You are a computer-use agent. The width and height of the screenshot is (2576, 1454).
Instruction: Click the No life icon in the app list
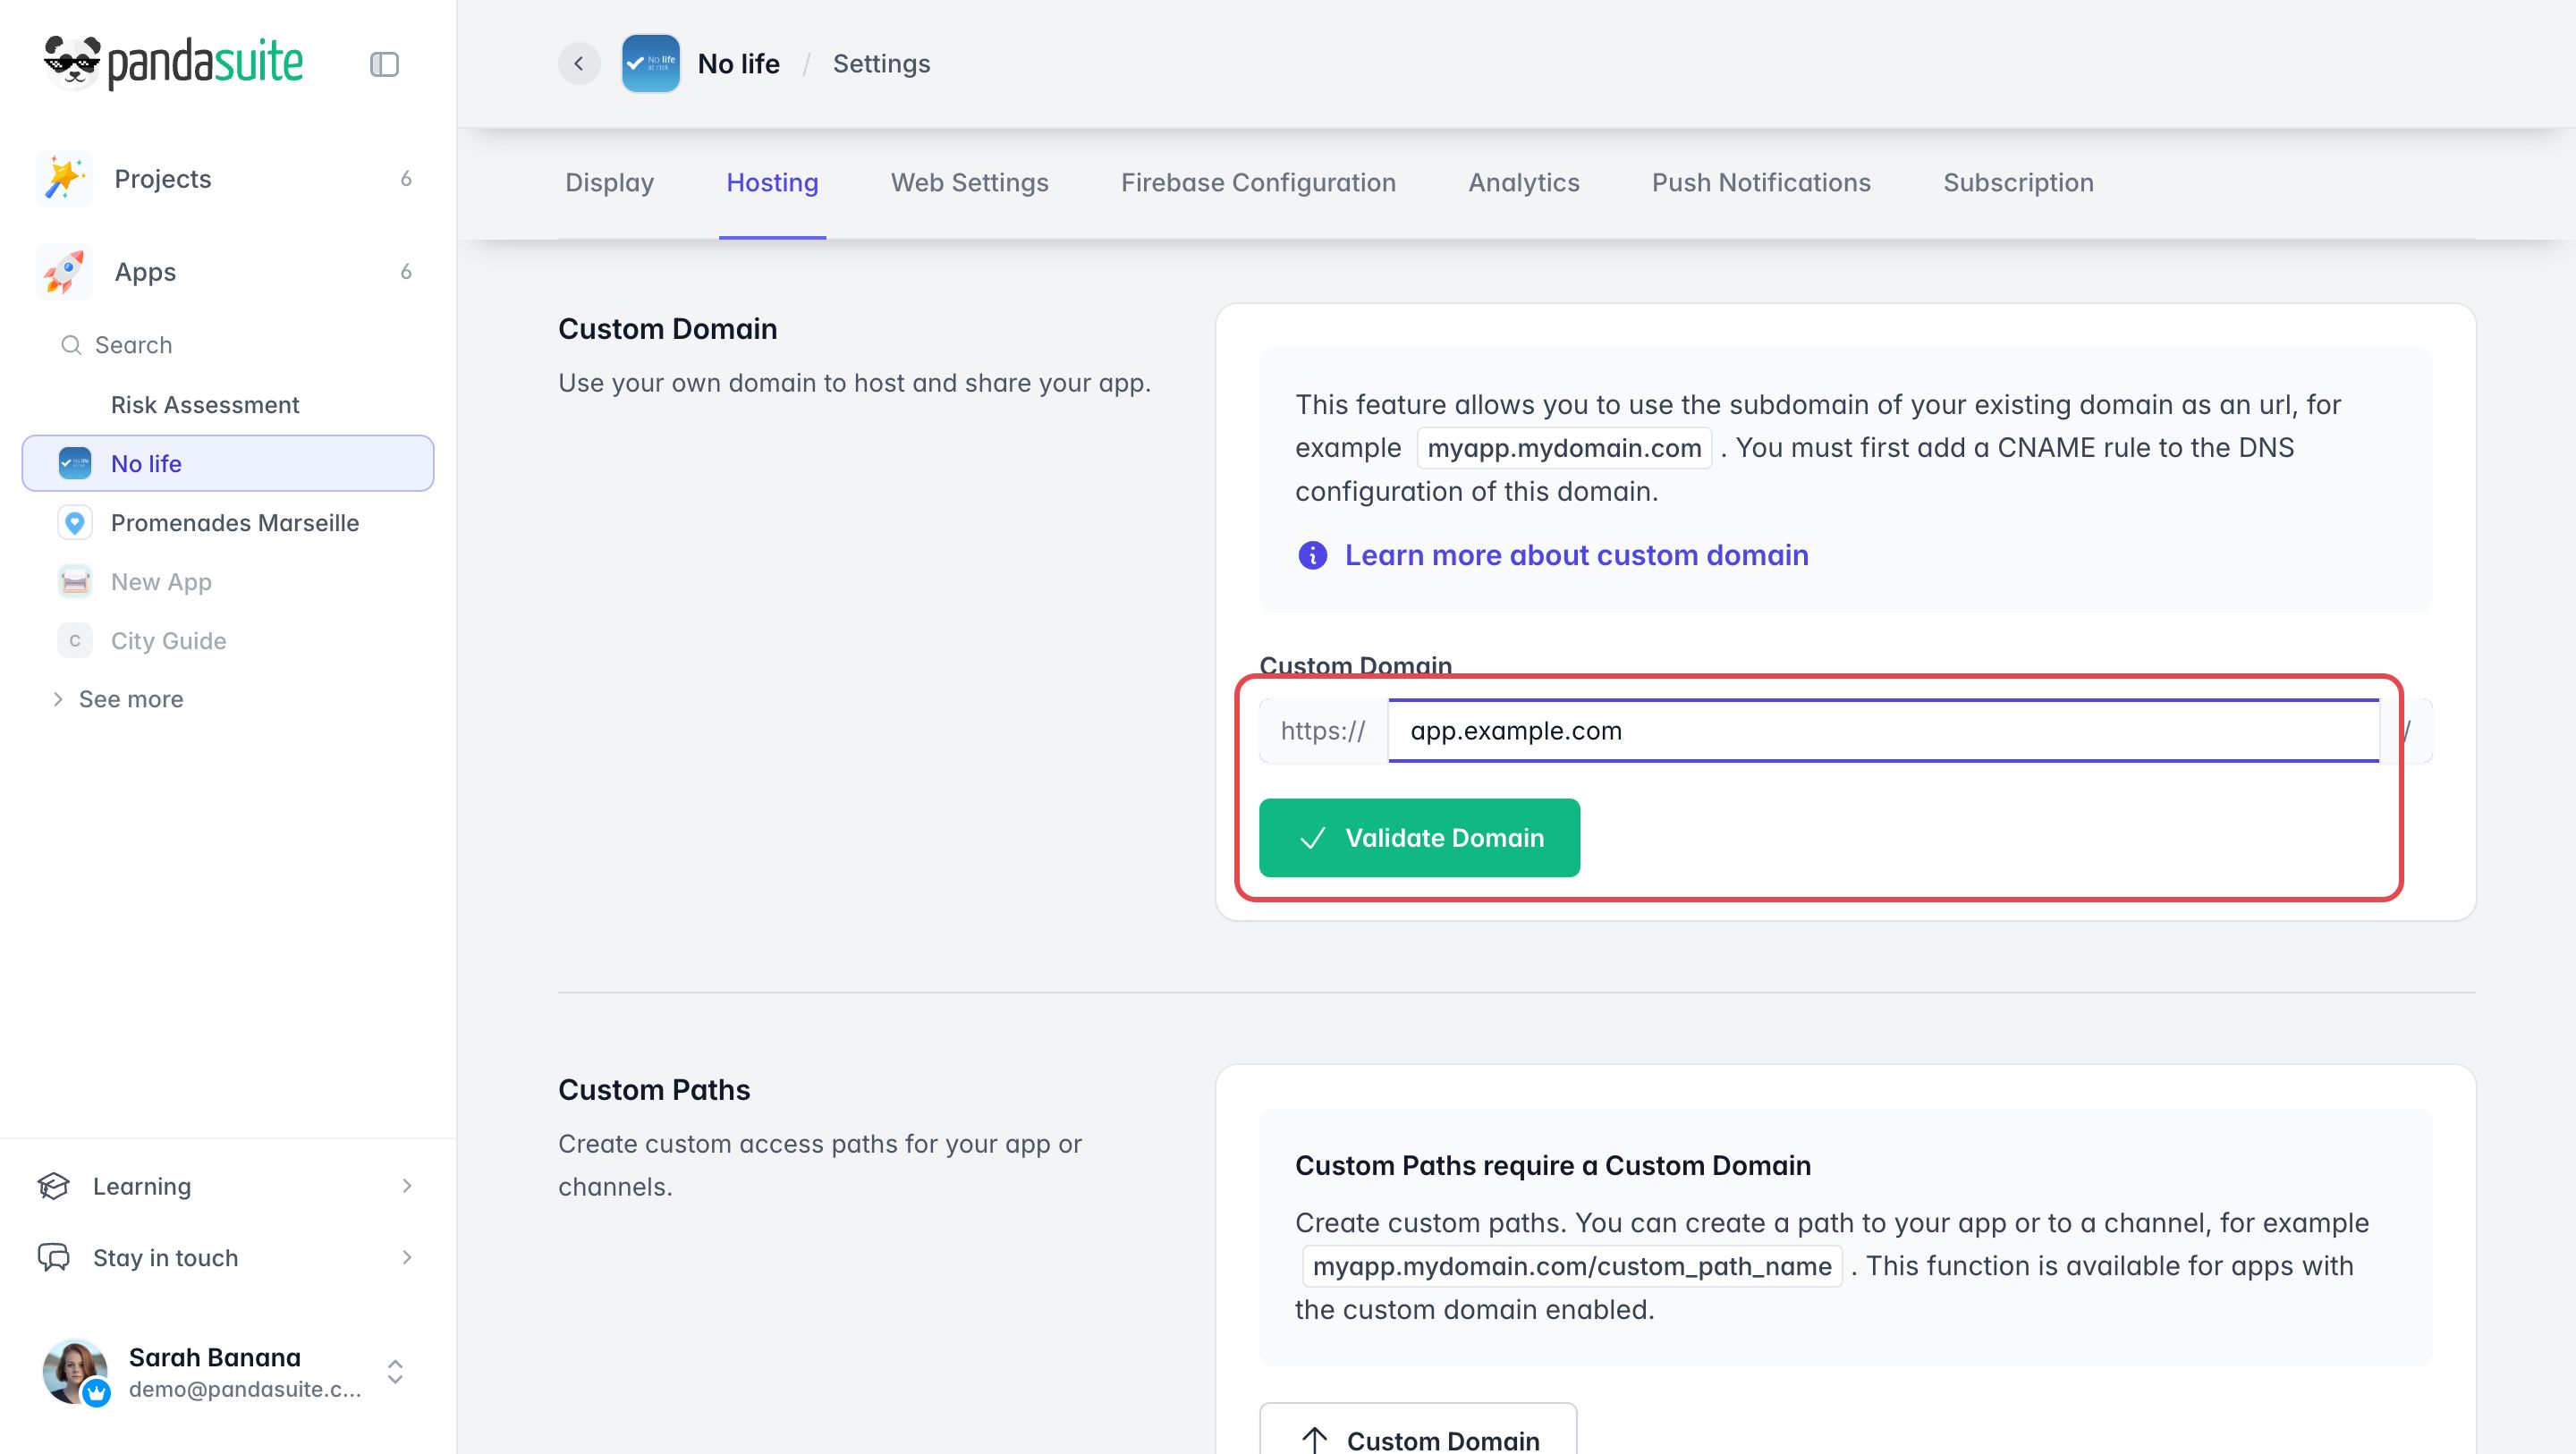point(75,463)
